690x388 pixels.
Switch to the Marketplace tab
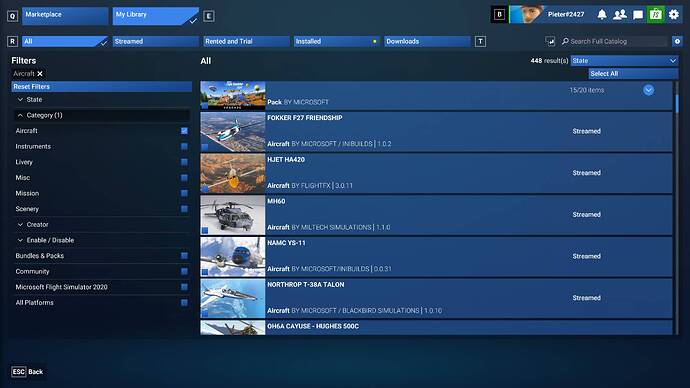point(65,16)
